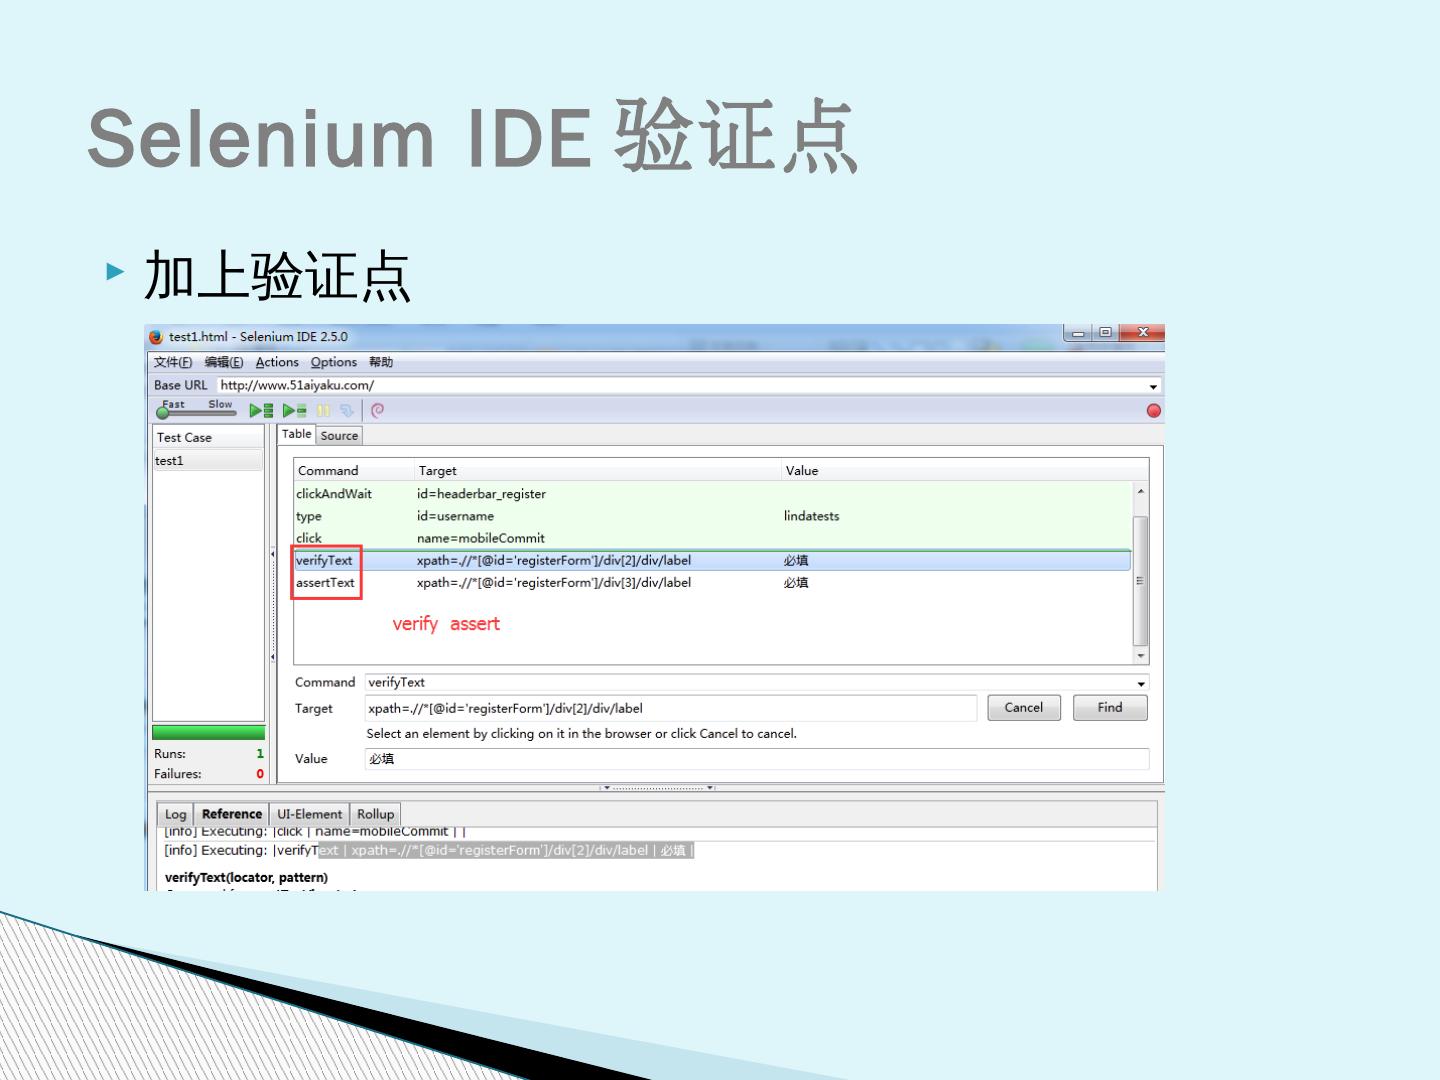Open the Log tab
The width and height of the screenshot is (1440, 1080).
click(176, 814)
